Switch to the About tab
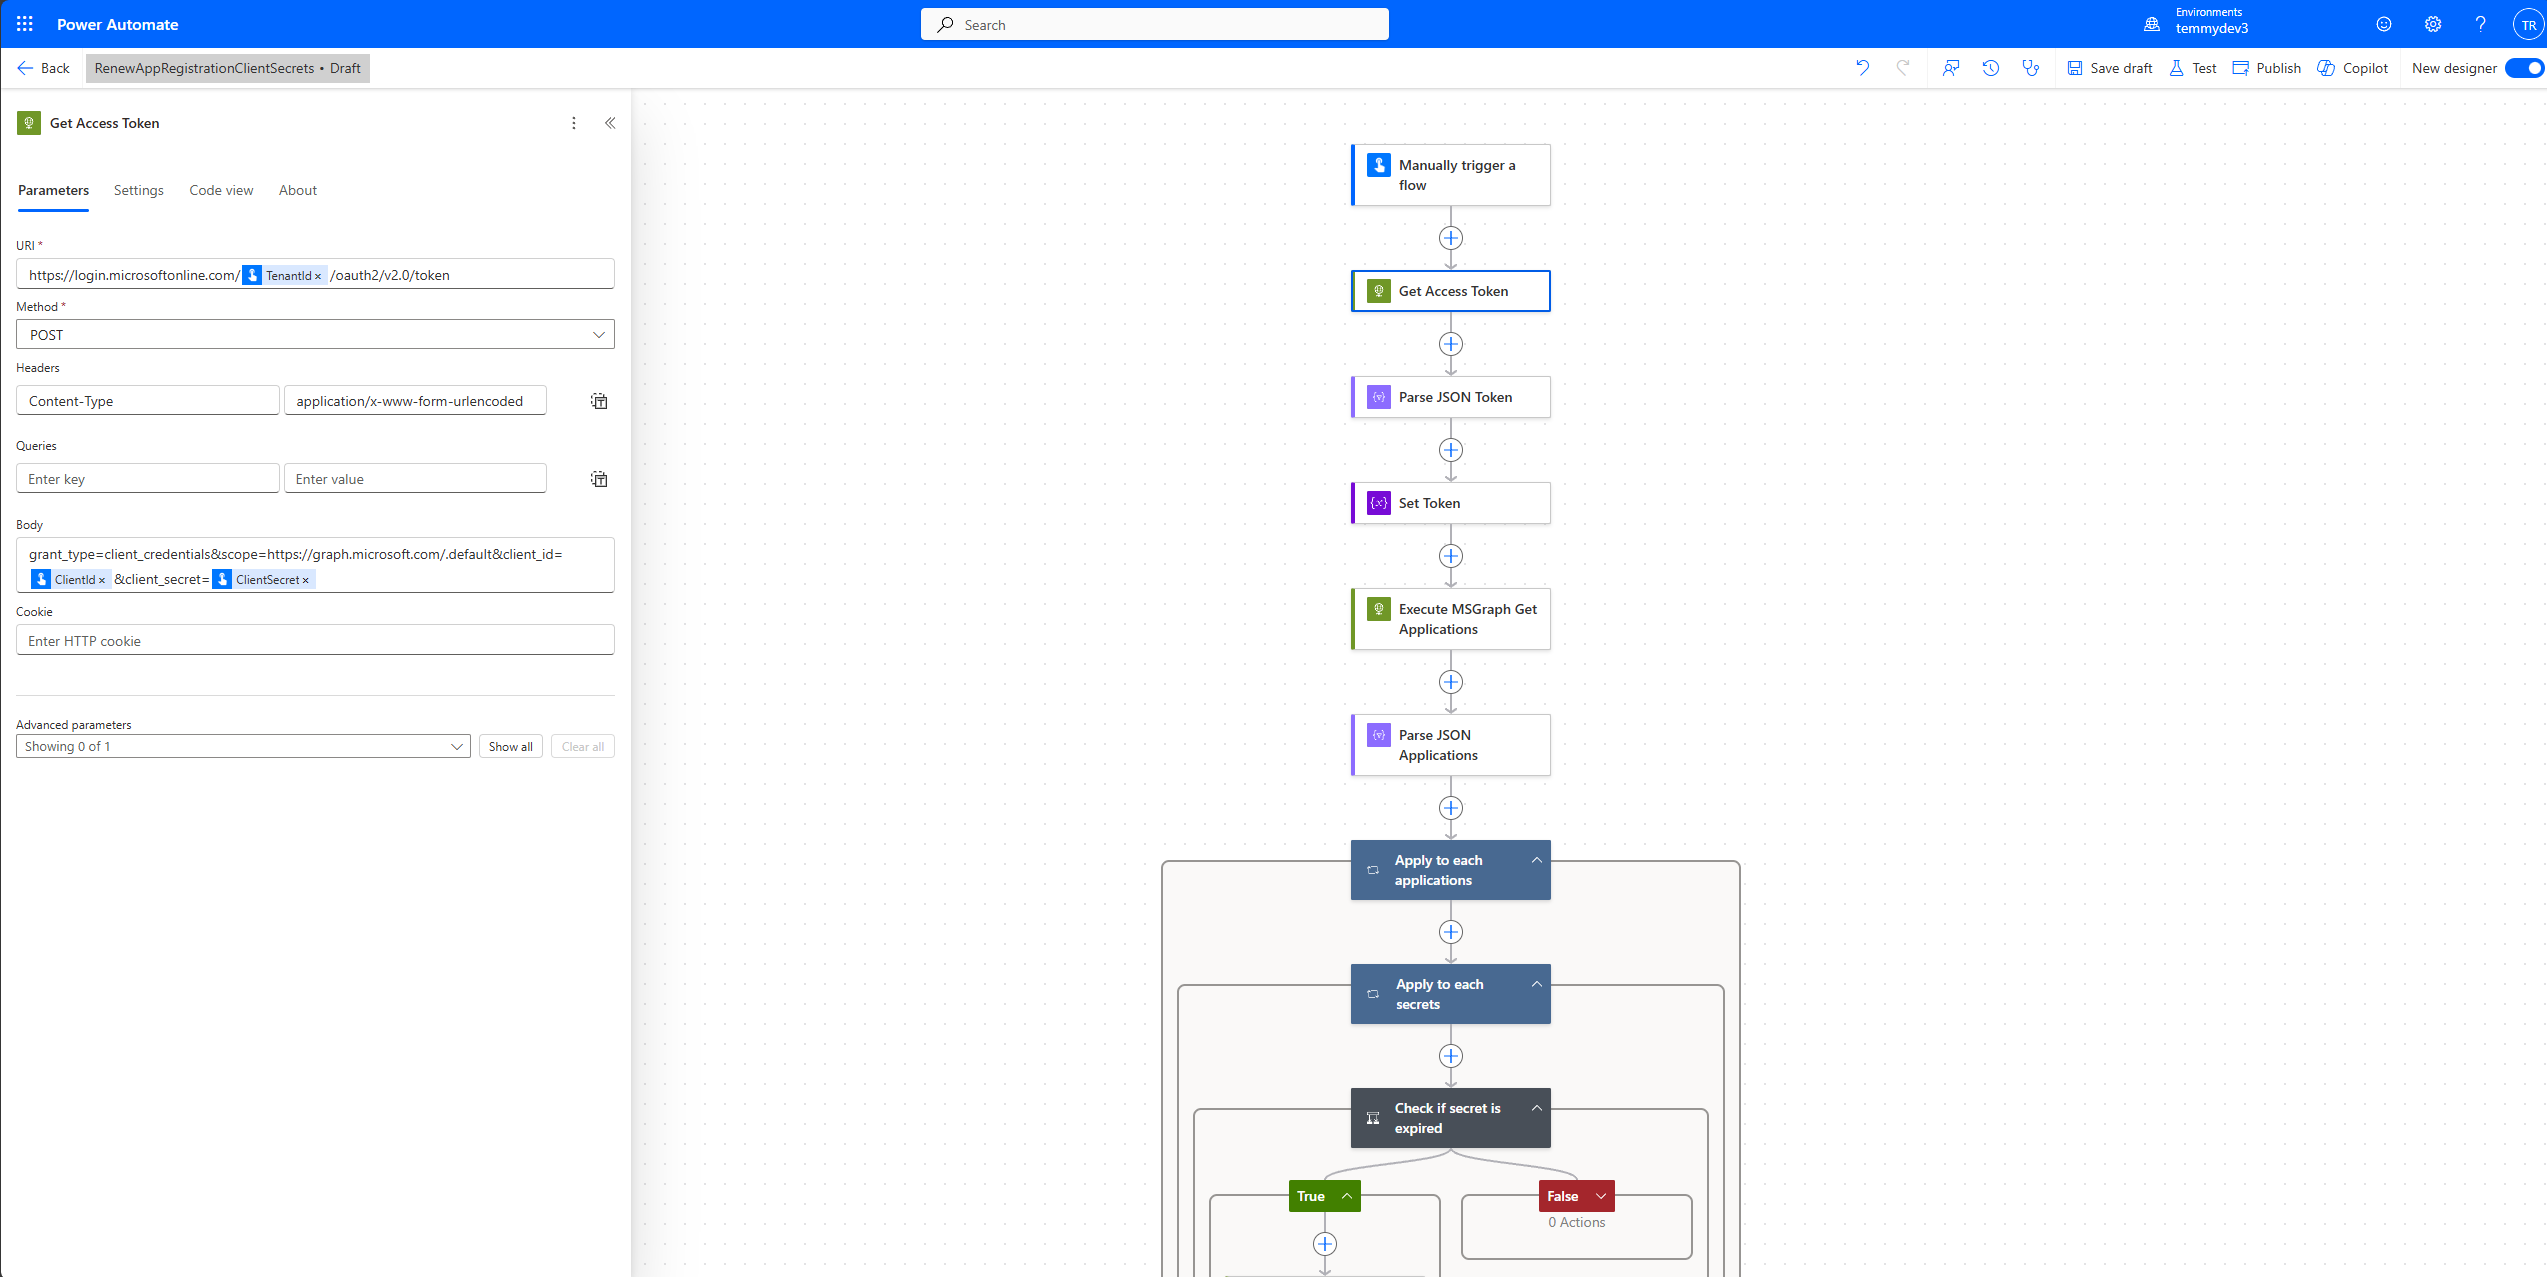 pos(298,190)
